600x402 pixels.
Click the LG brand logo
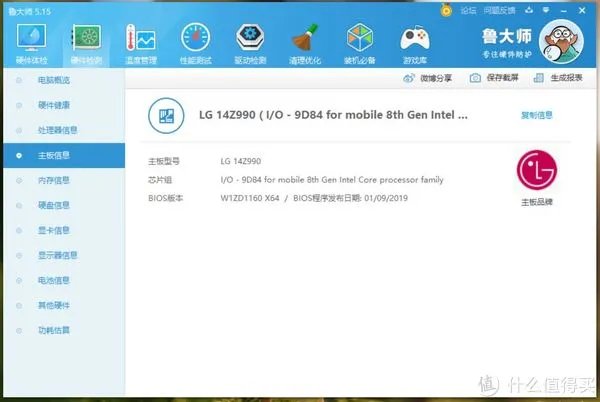point(536,170)
